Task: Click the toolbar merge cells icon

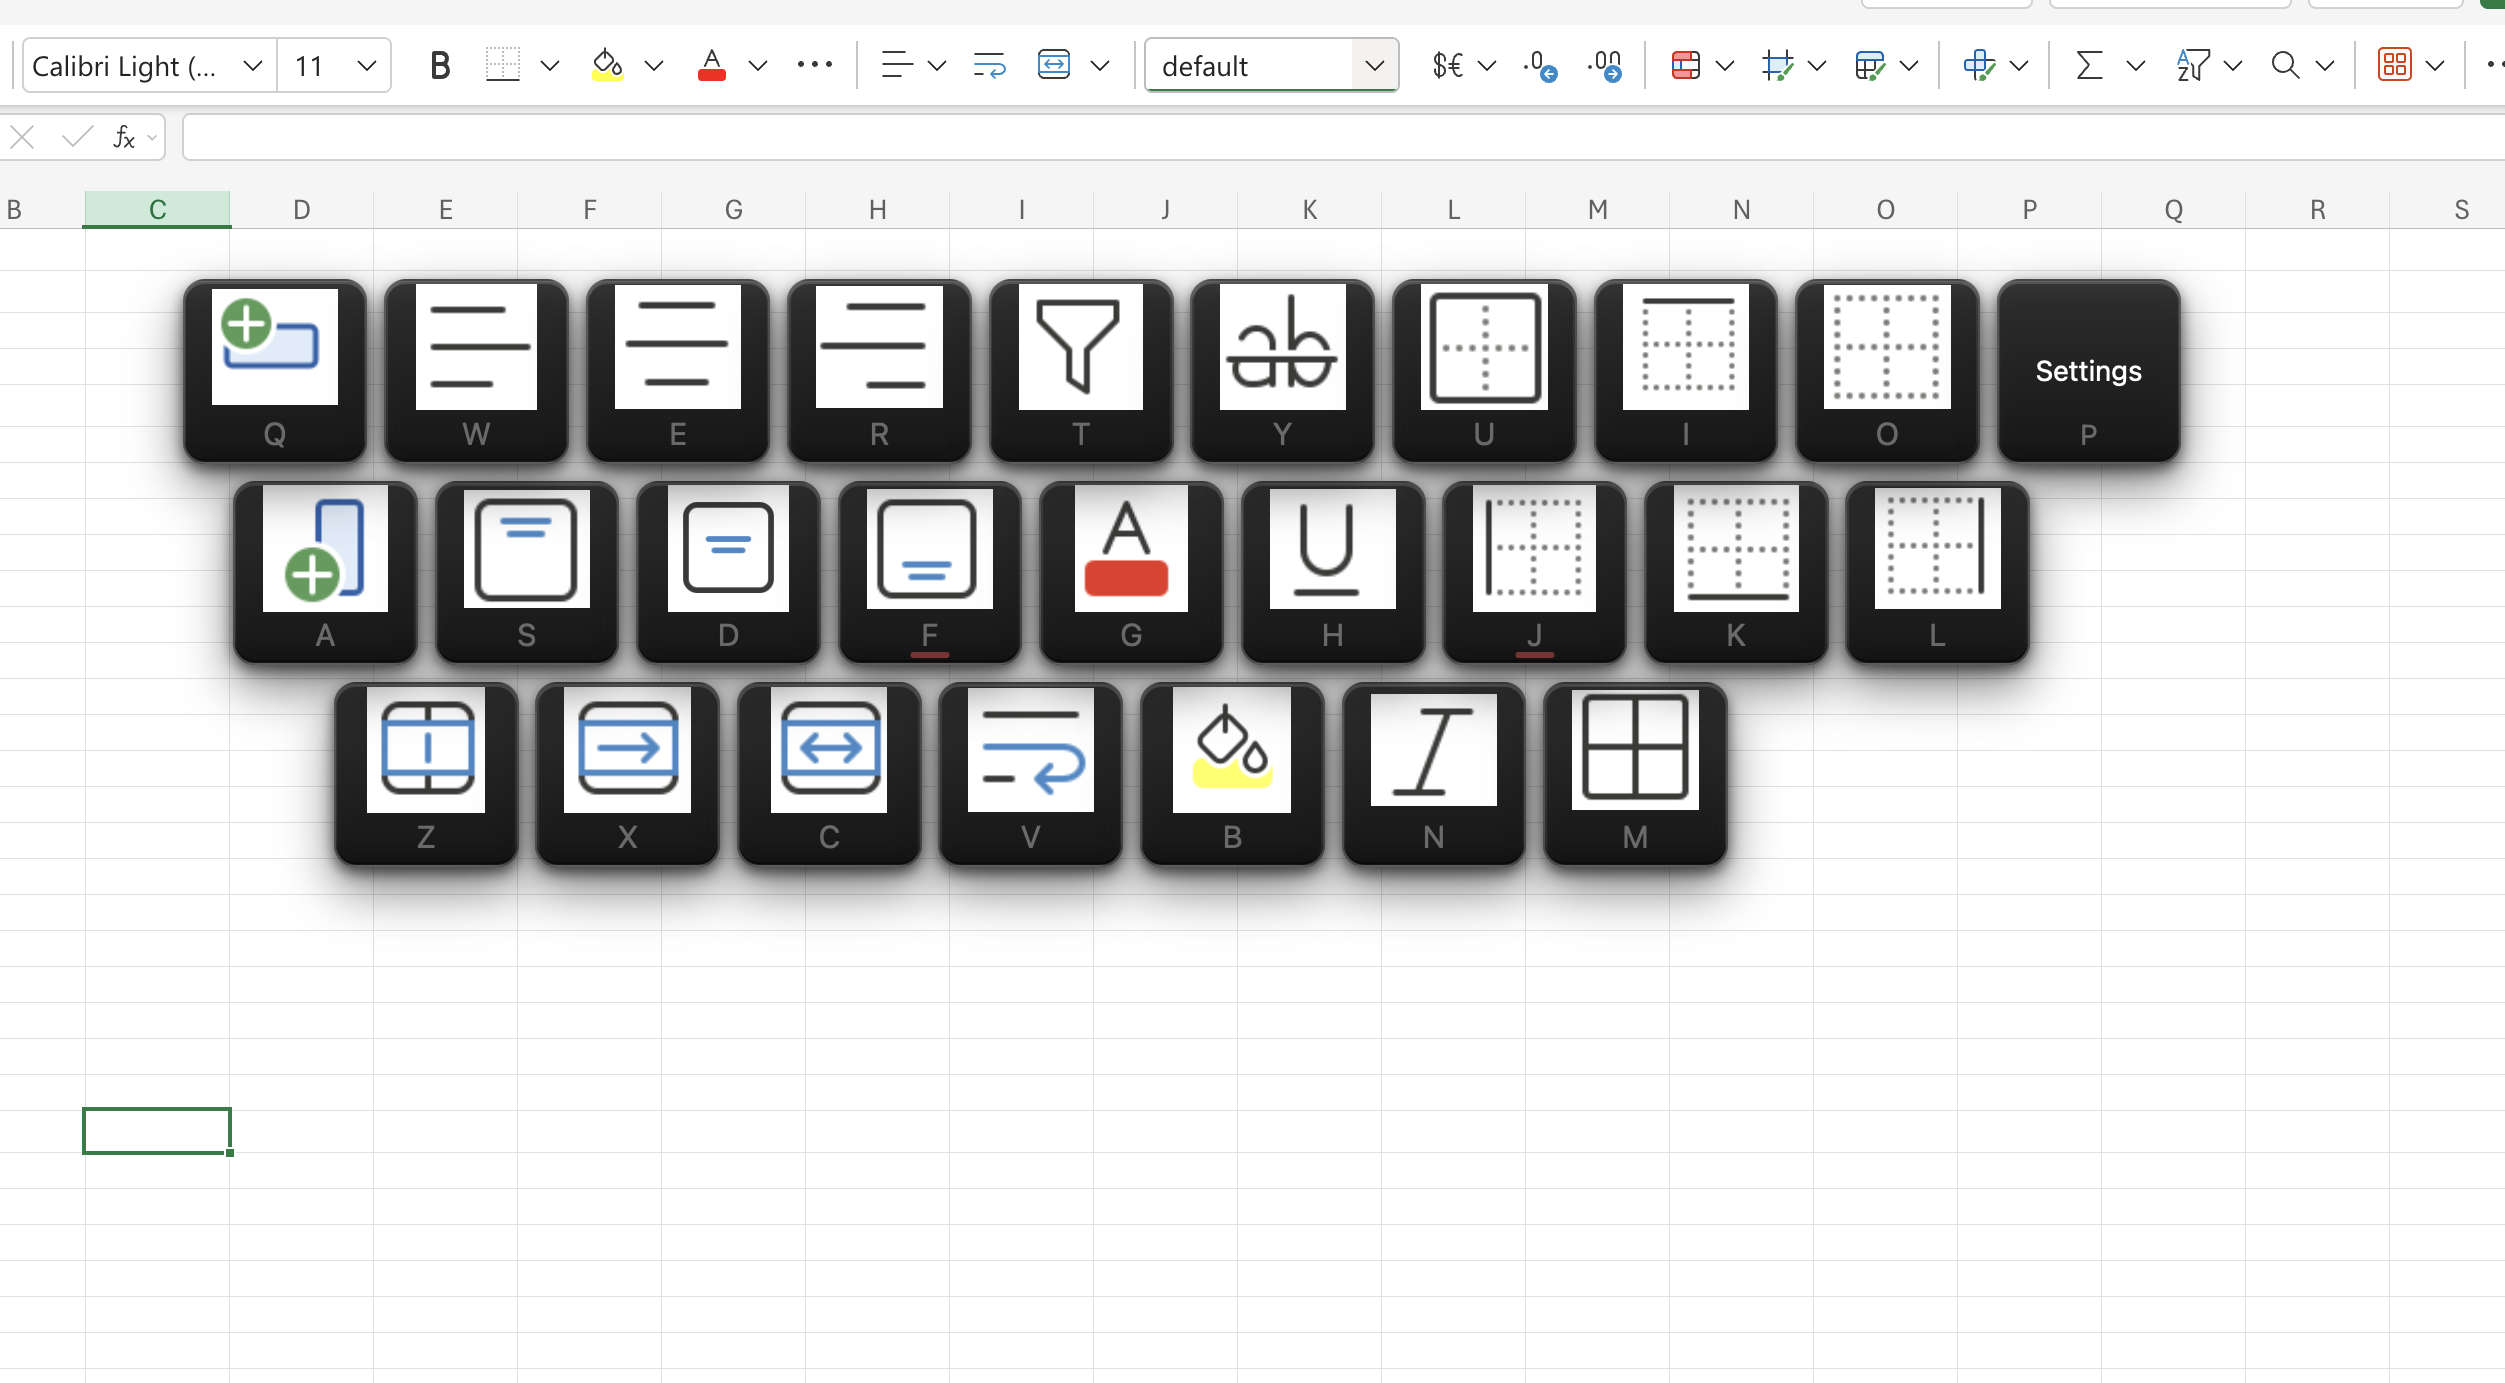Action: (x=1054, y=65)
